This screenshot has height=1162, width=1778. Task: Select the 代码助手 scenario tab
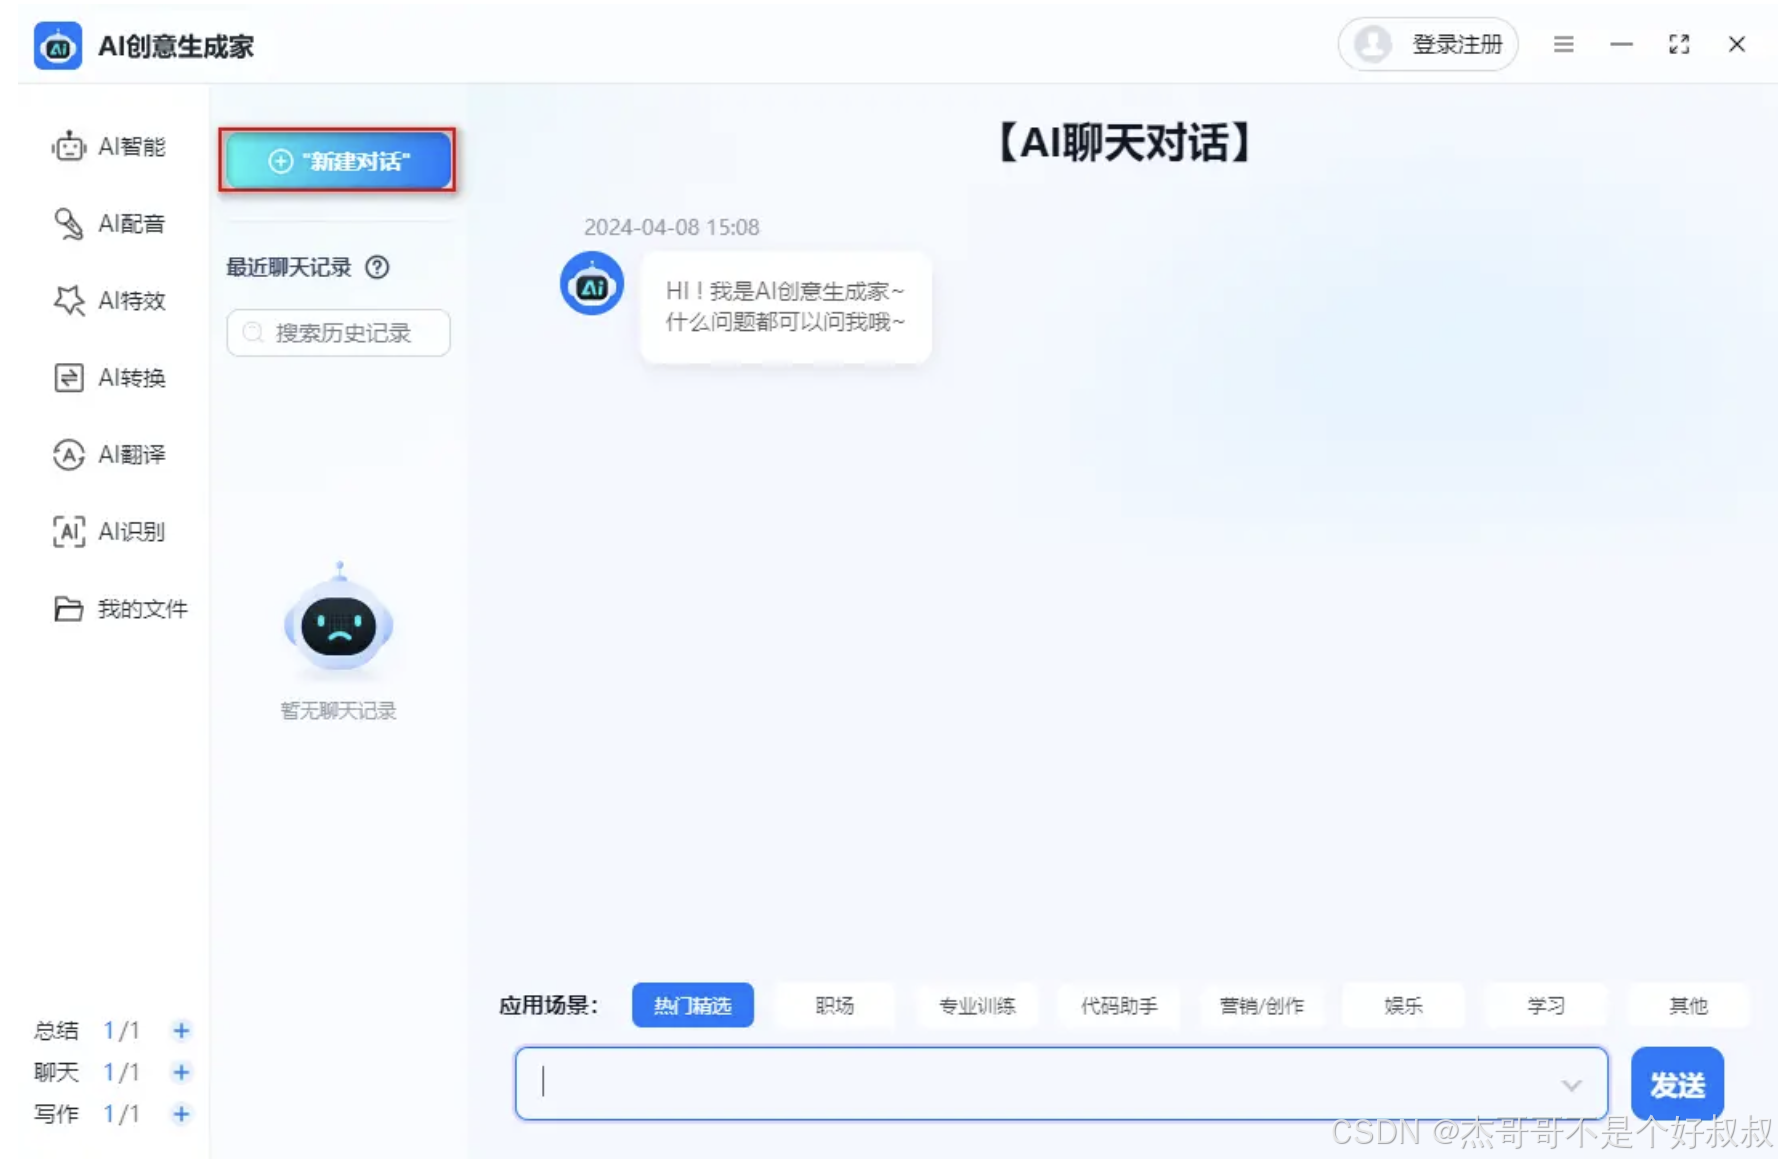pyautogui.click(x=1119, y=1005)
